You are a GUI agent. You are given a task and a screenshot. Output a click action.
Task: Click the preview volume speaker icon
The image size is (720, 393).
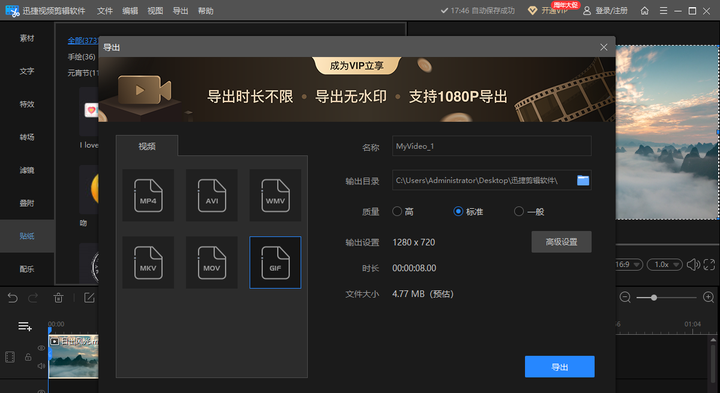click(693, 264)
